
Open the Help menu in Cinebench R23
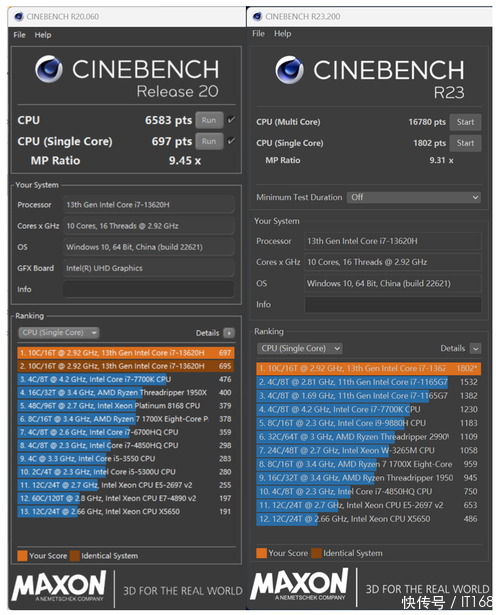pyautogui.click(x=282, y=34)
